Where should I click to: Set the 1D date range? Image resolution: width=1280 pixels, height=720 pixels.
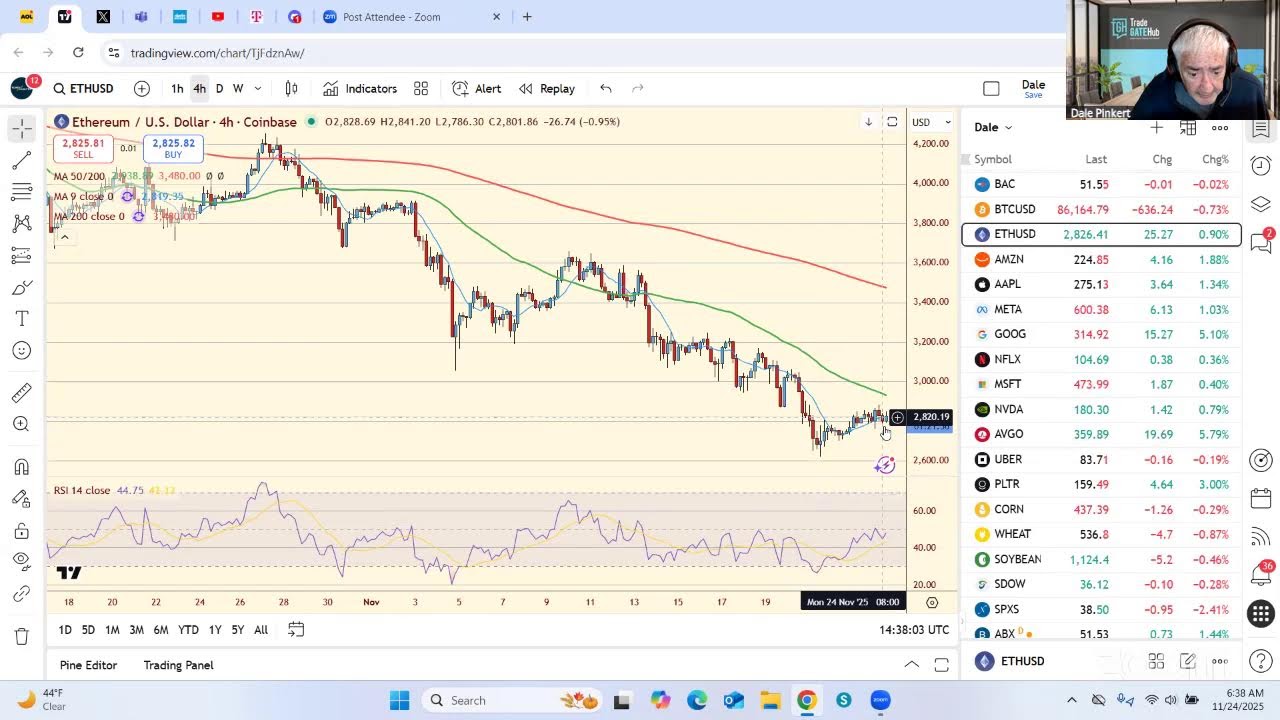(x=65, y=630)
